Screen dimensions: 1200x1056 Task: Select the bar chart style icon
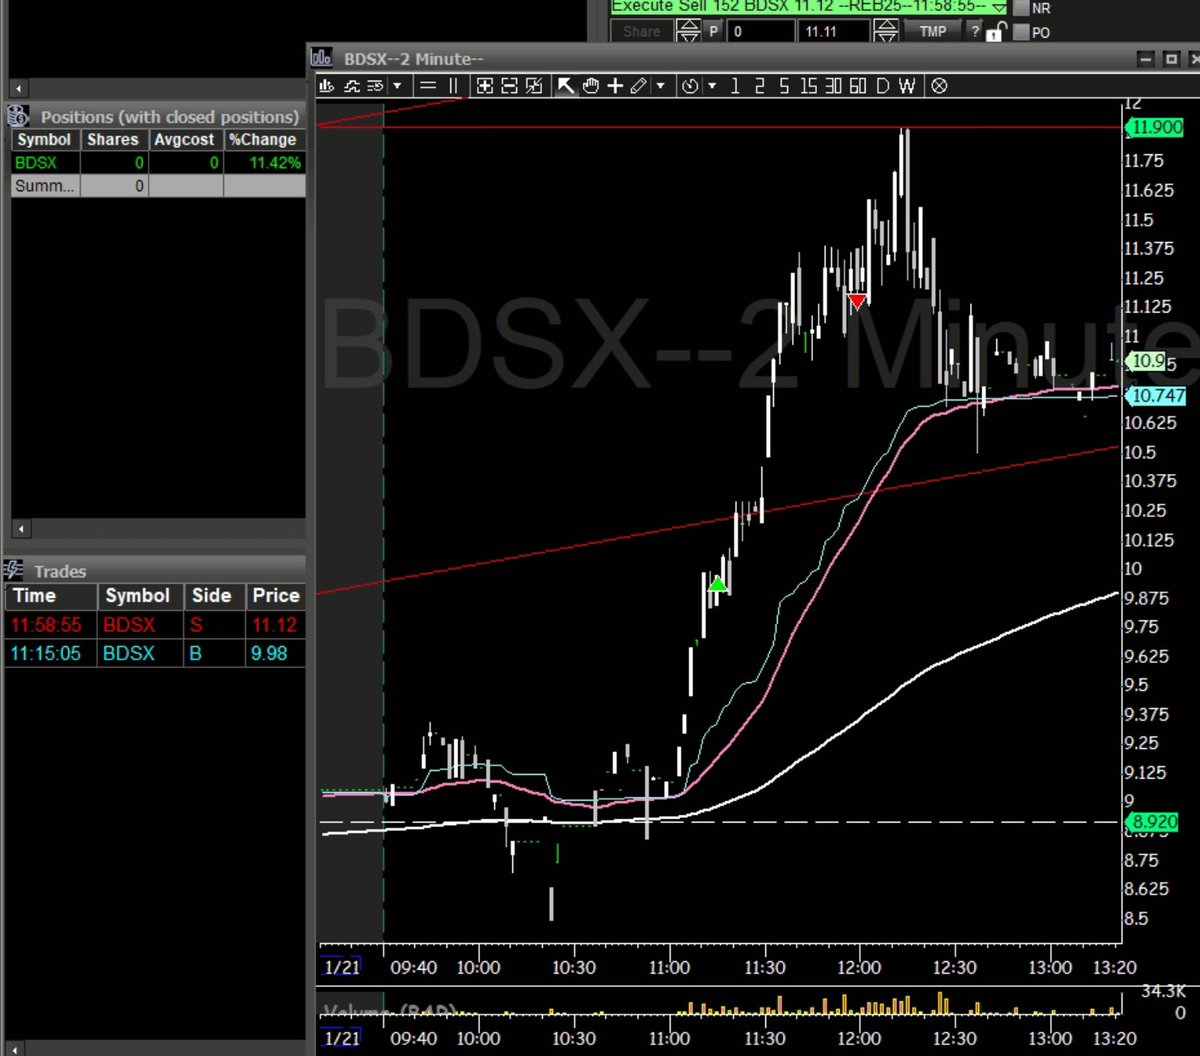[x=326, y=86]
